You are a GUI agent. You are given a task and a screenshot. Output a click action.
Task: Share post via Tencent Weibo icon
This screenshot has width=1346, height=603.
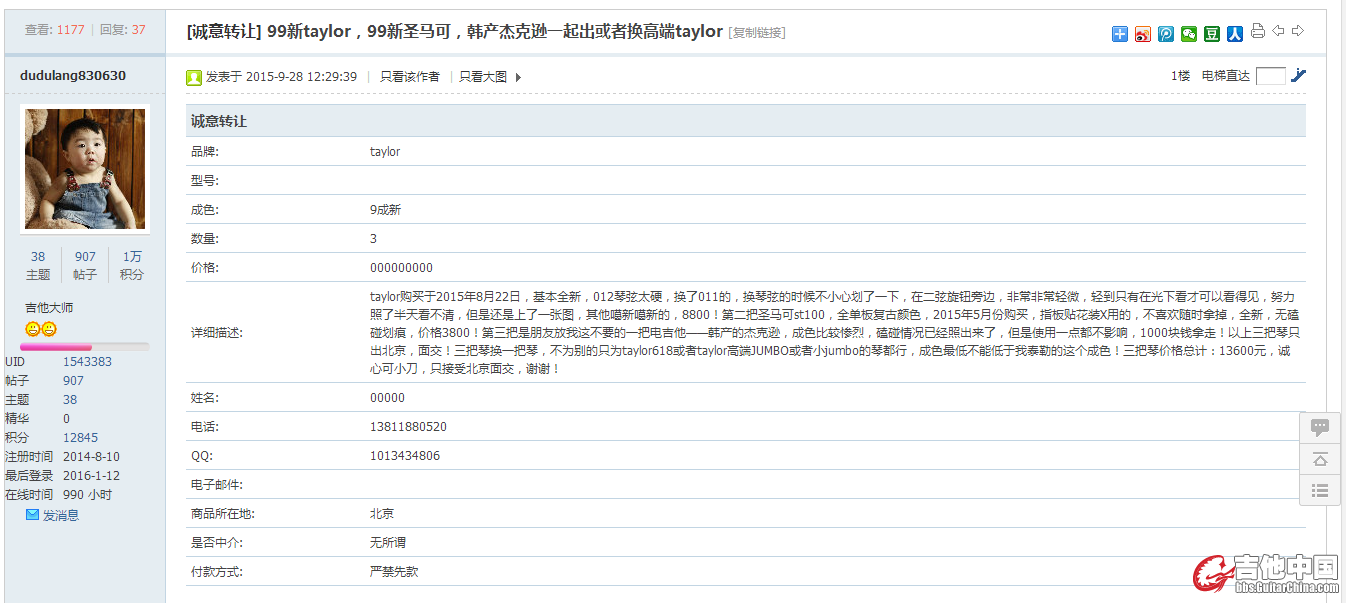click(x=1166, y=34)
